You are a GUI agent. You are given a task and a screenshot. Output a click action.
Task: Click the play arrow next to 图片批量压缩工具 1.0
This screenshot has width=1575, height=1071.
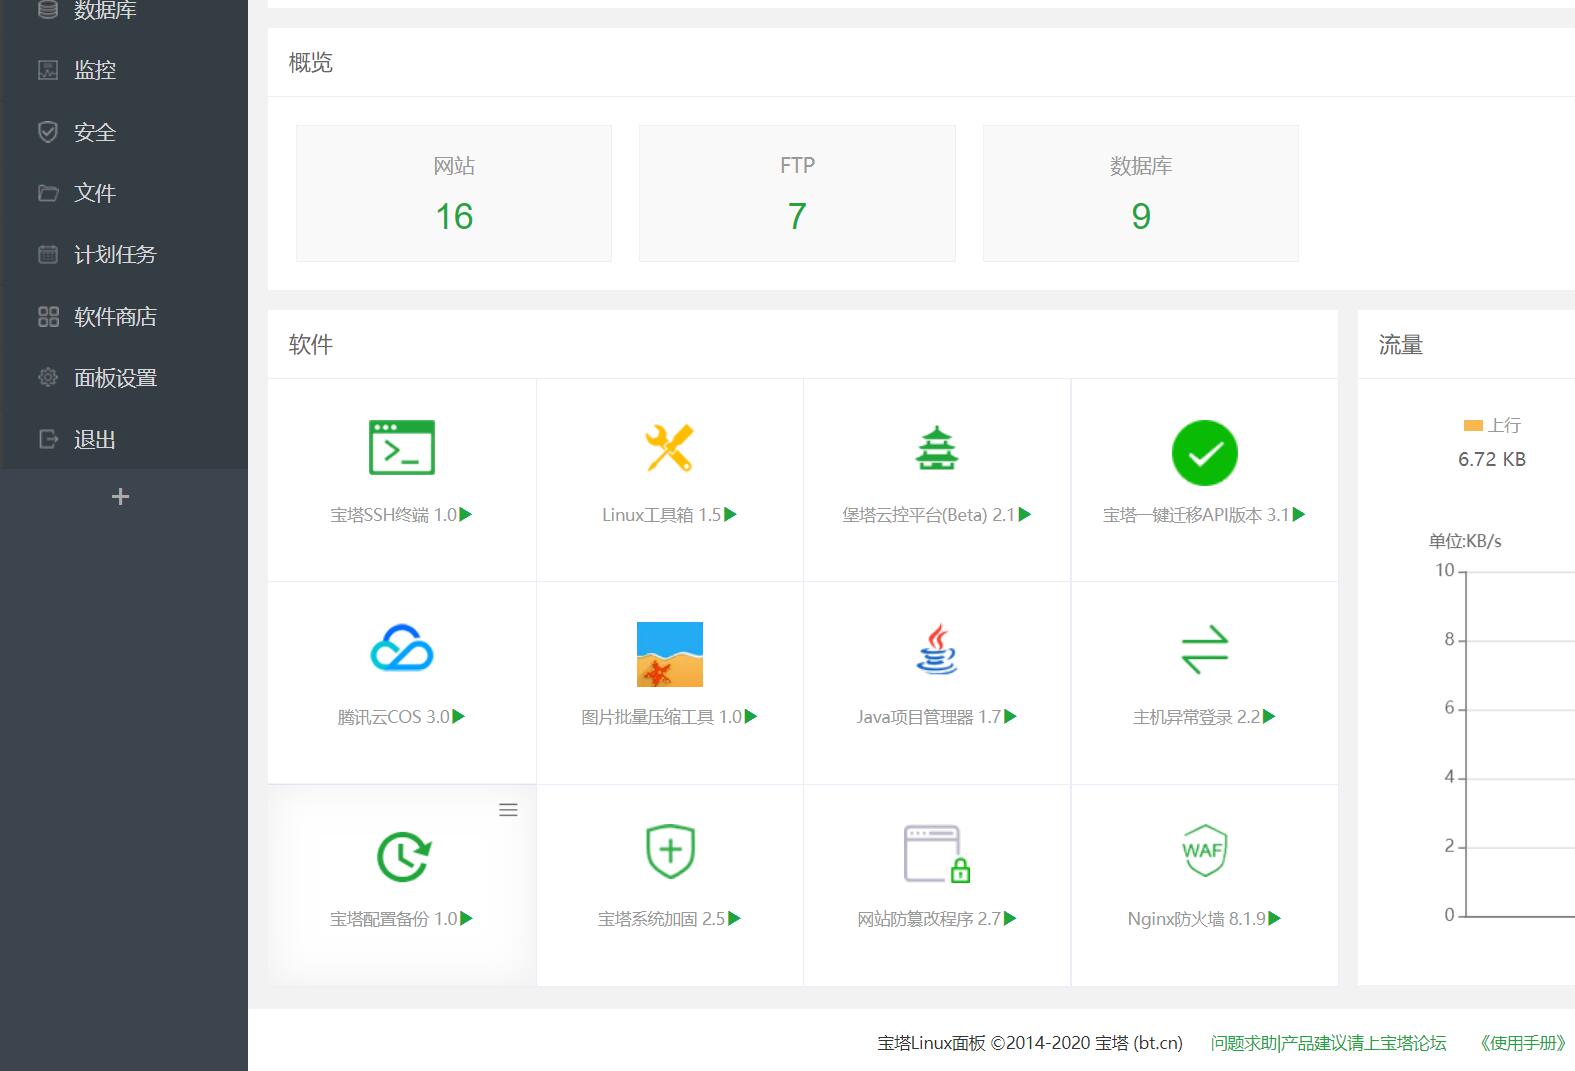click(751, 716)
